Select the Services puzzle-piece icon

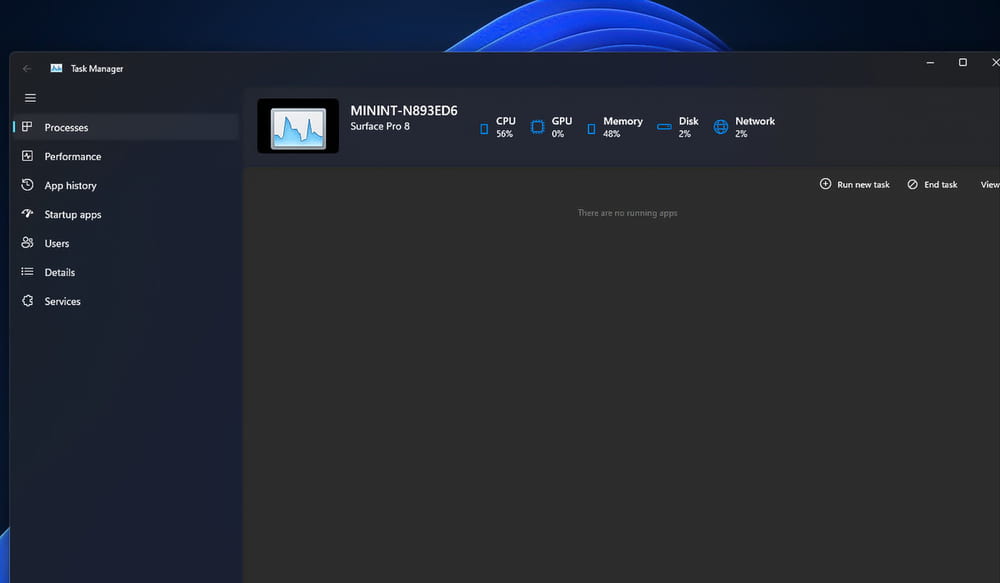pyautogui.click(x=27, y=301)
